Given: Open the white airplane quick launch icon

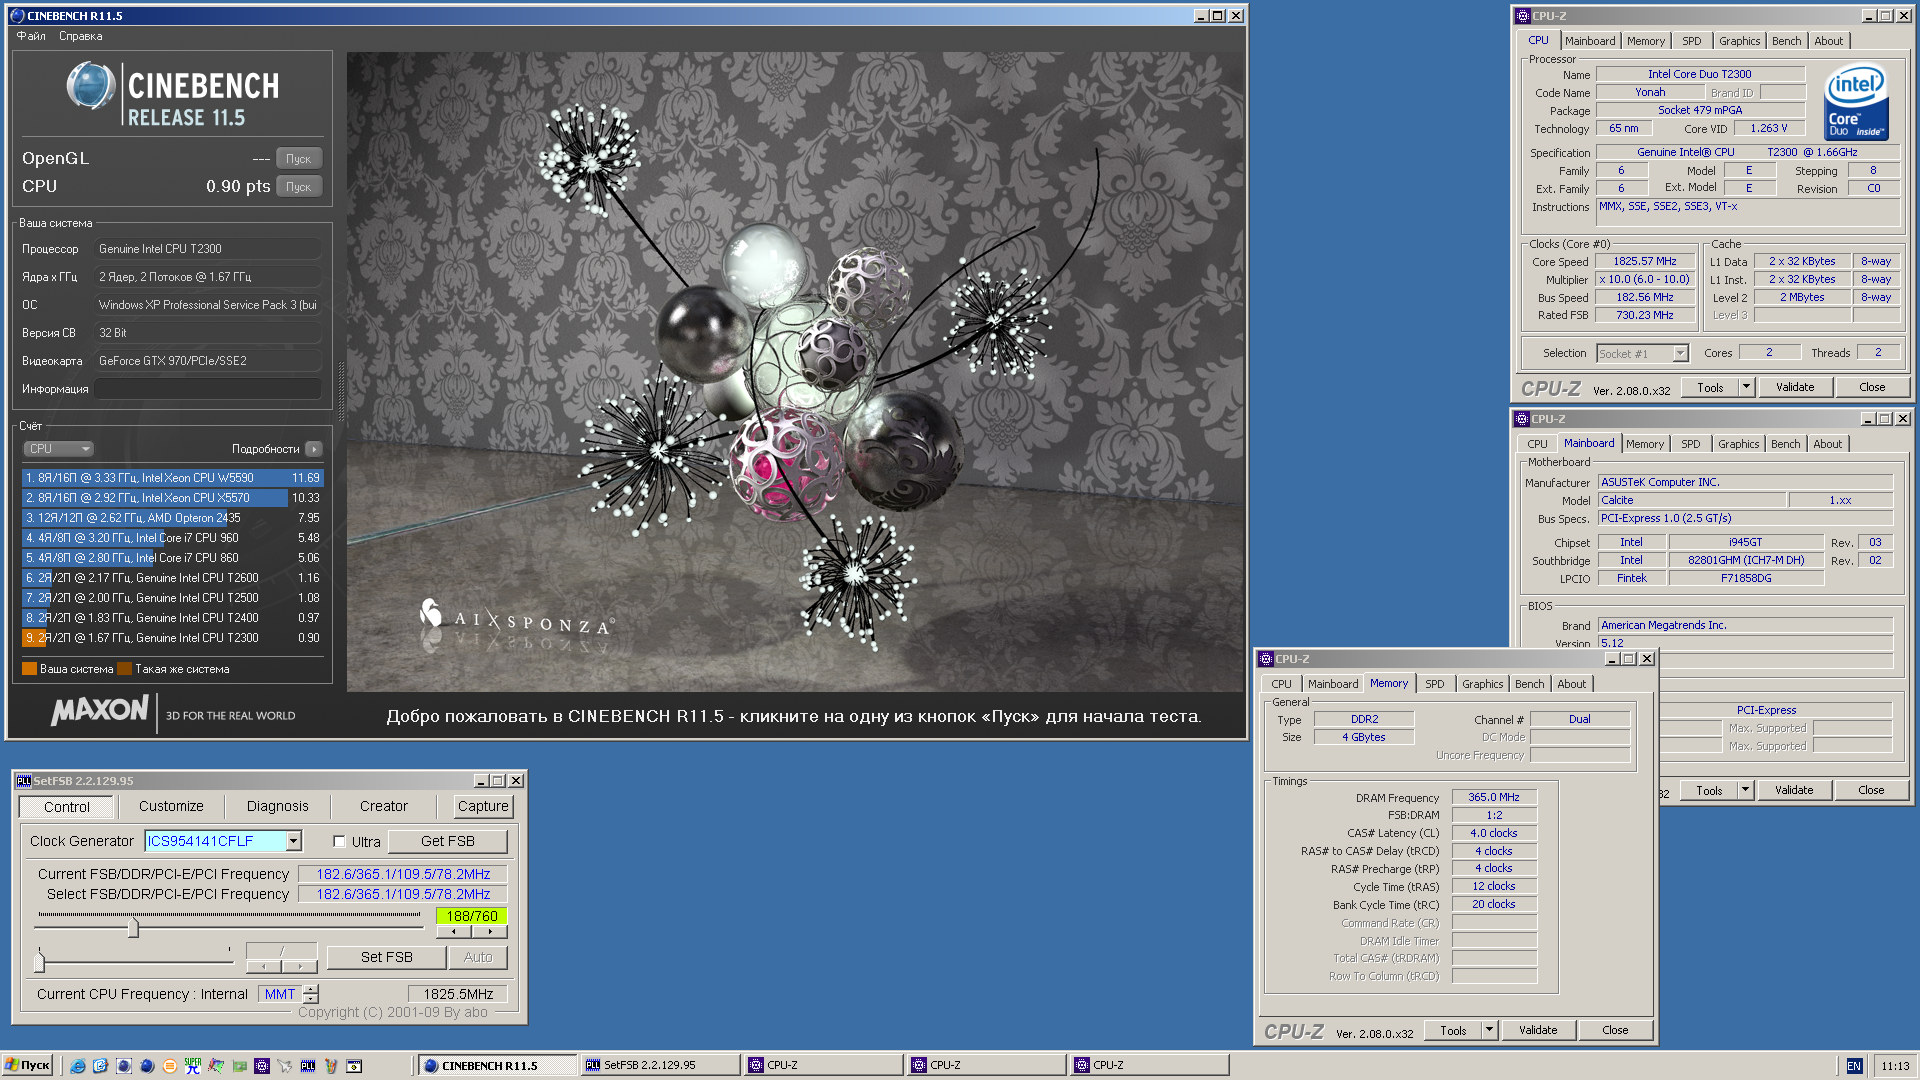Looking at the screenshot, I should (285, 1066).
